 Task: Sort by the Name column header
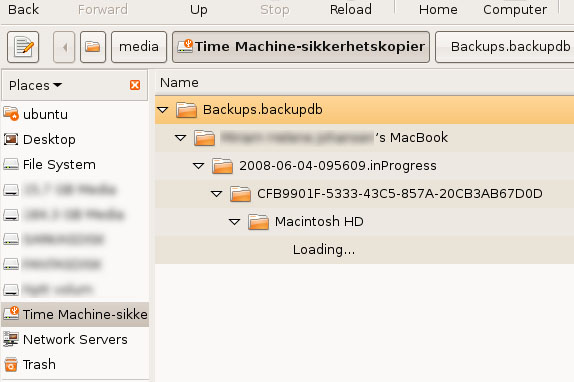[x=365, y=83]
